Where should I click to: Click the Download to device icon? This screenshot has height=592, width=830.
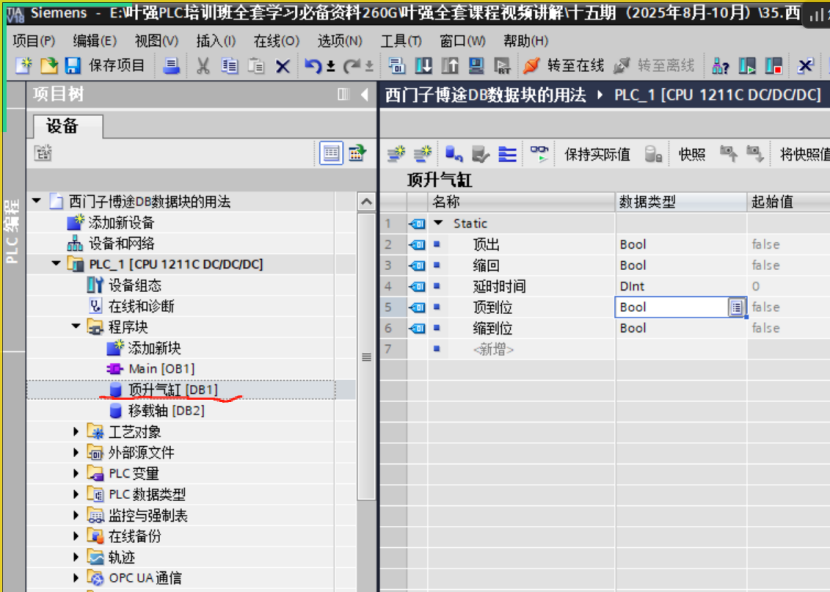tap(423, 66)
